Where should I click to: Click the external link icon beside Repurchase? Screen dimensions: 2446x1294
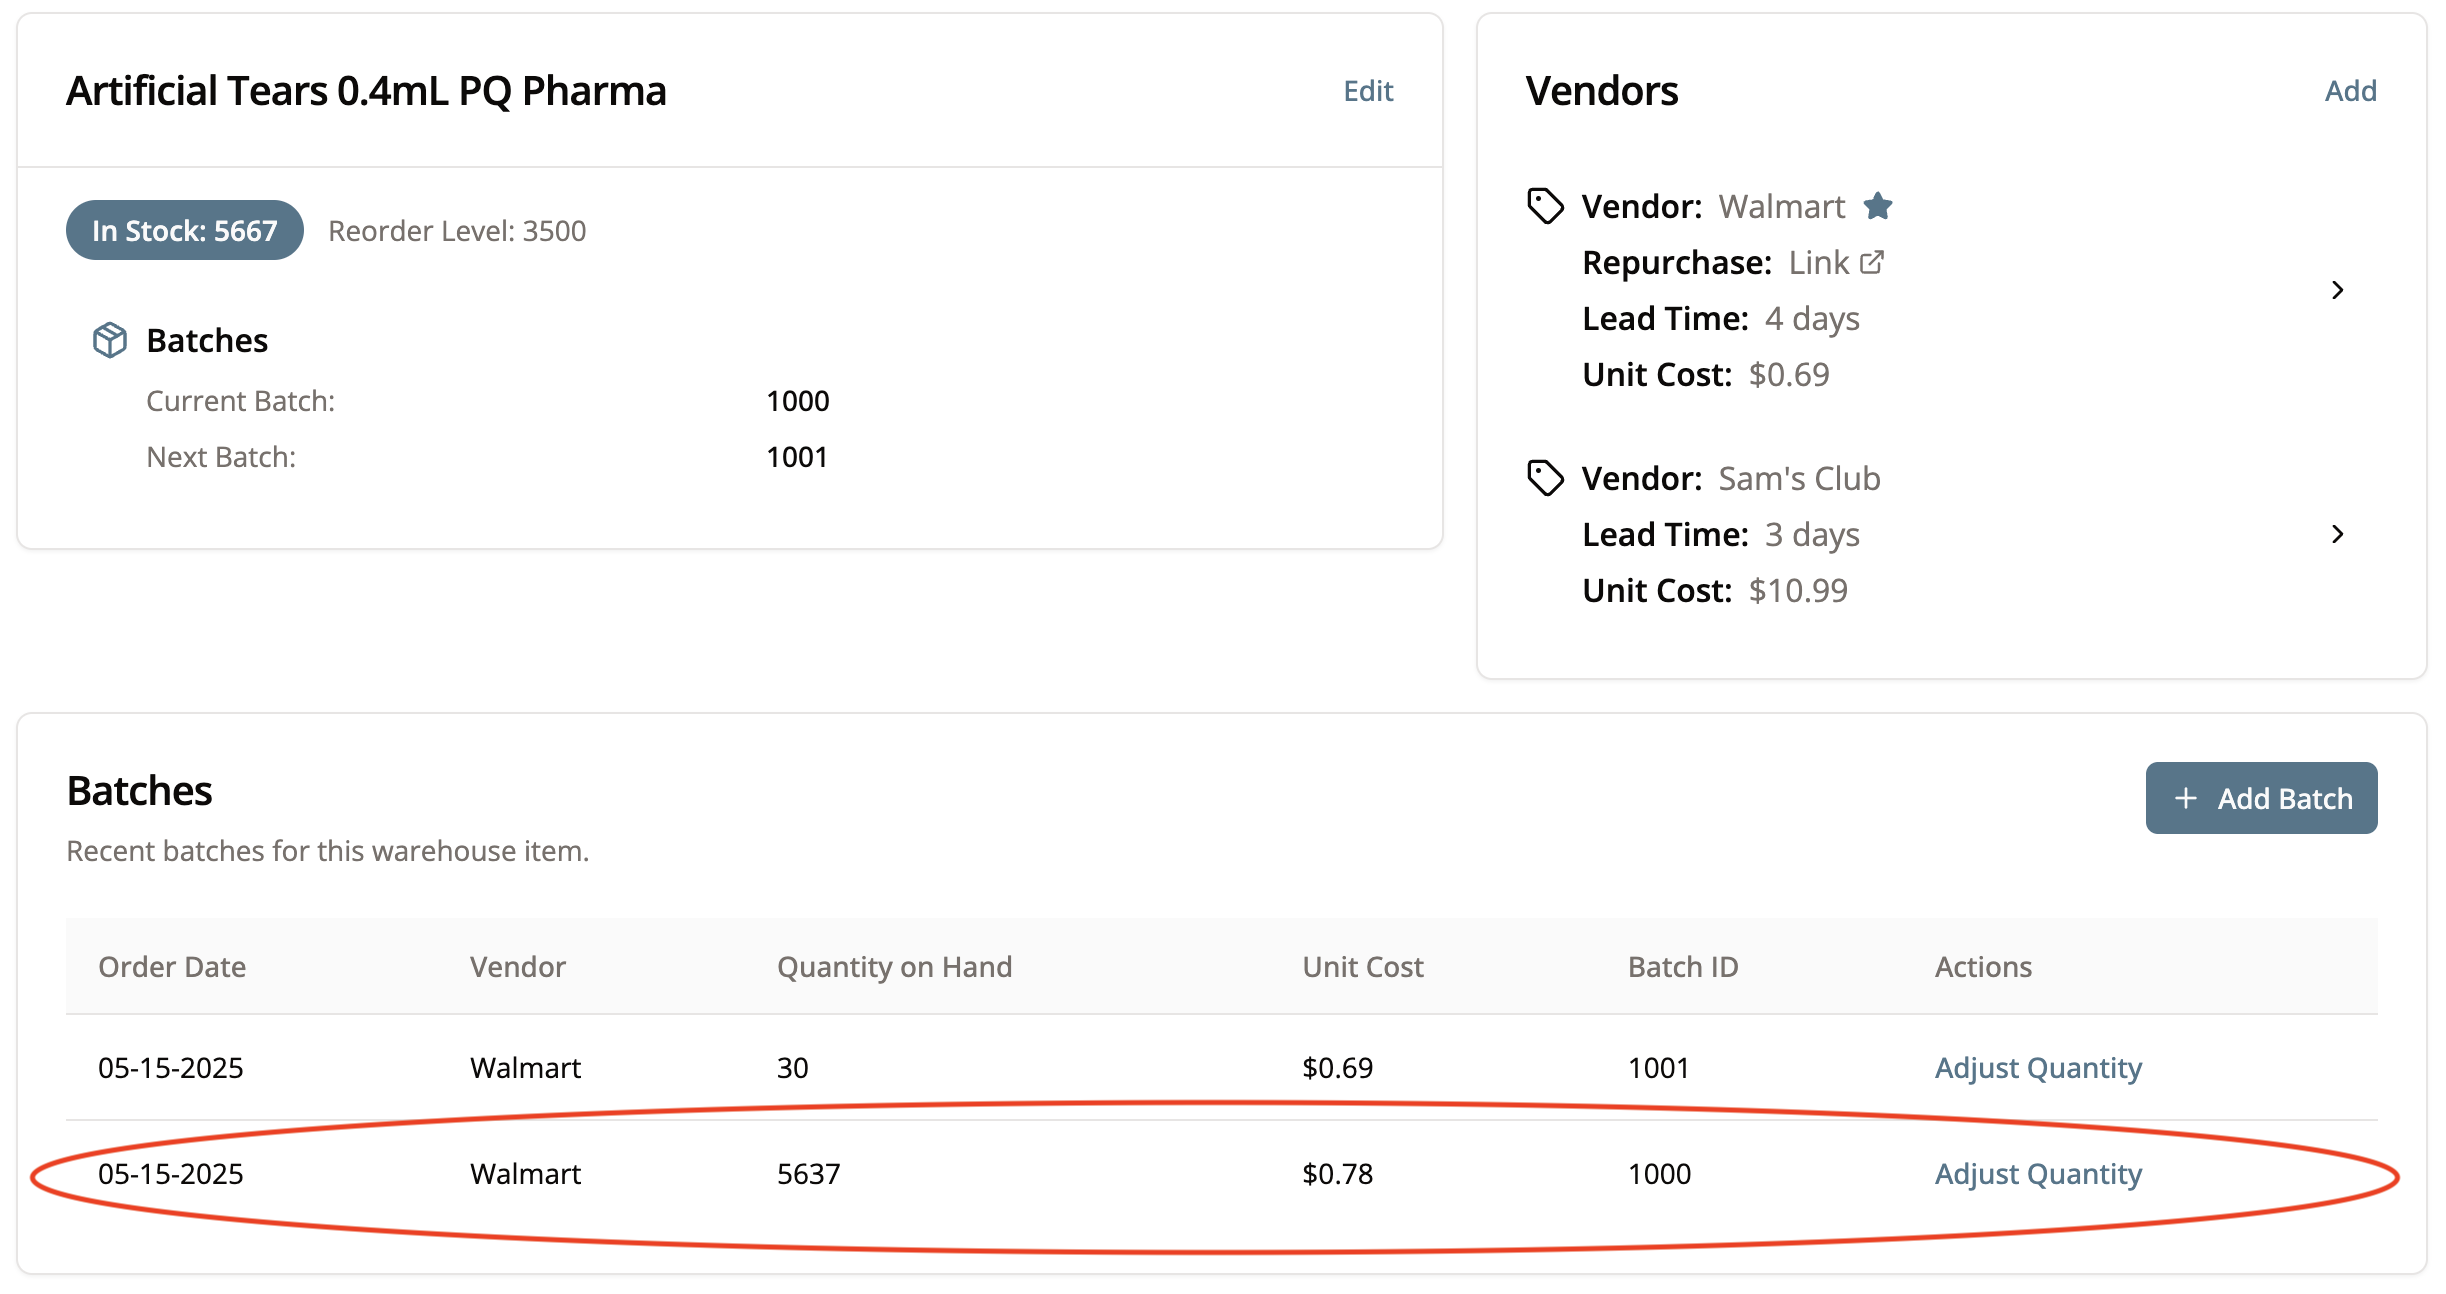point(1872,262)
